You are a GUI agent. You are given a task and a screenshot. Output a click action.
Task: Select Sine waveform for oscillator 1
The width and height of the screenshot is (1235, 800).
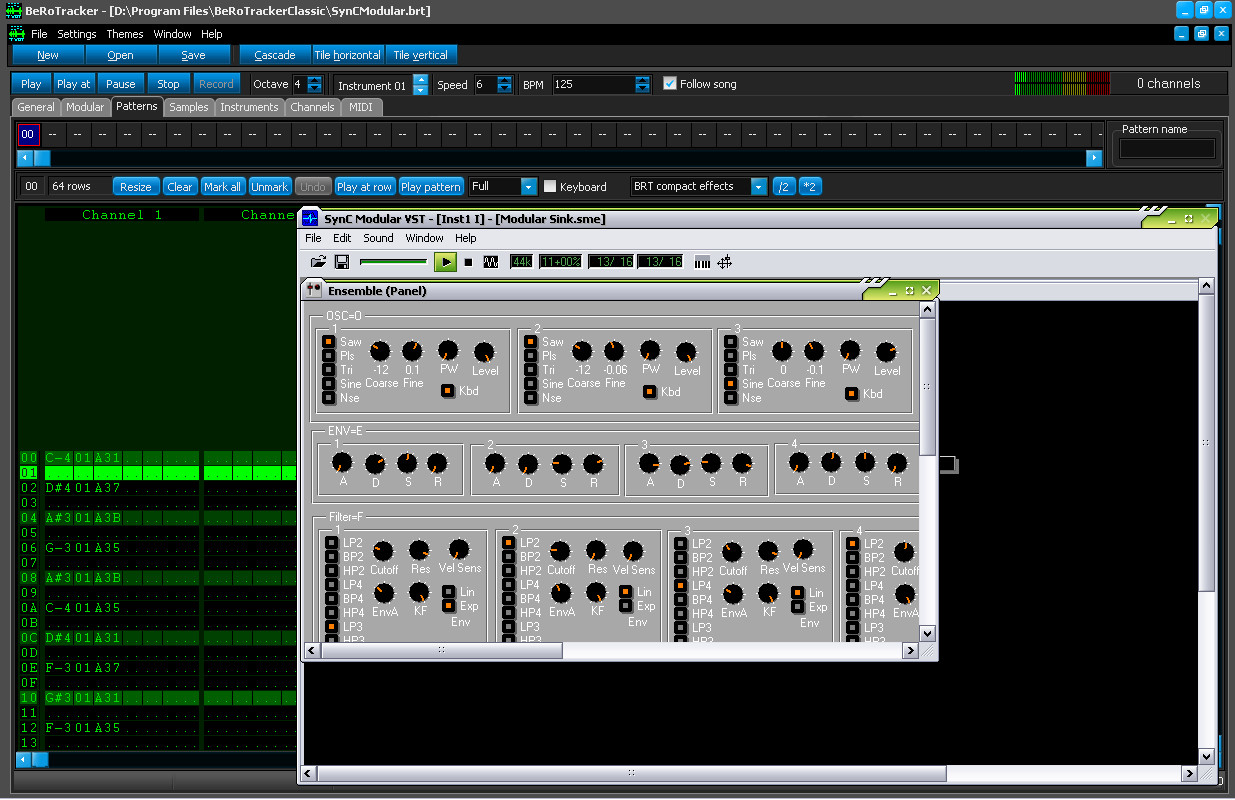(328, 384)
